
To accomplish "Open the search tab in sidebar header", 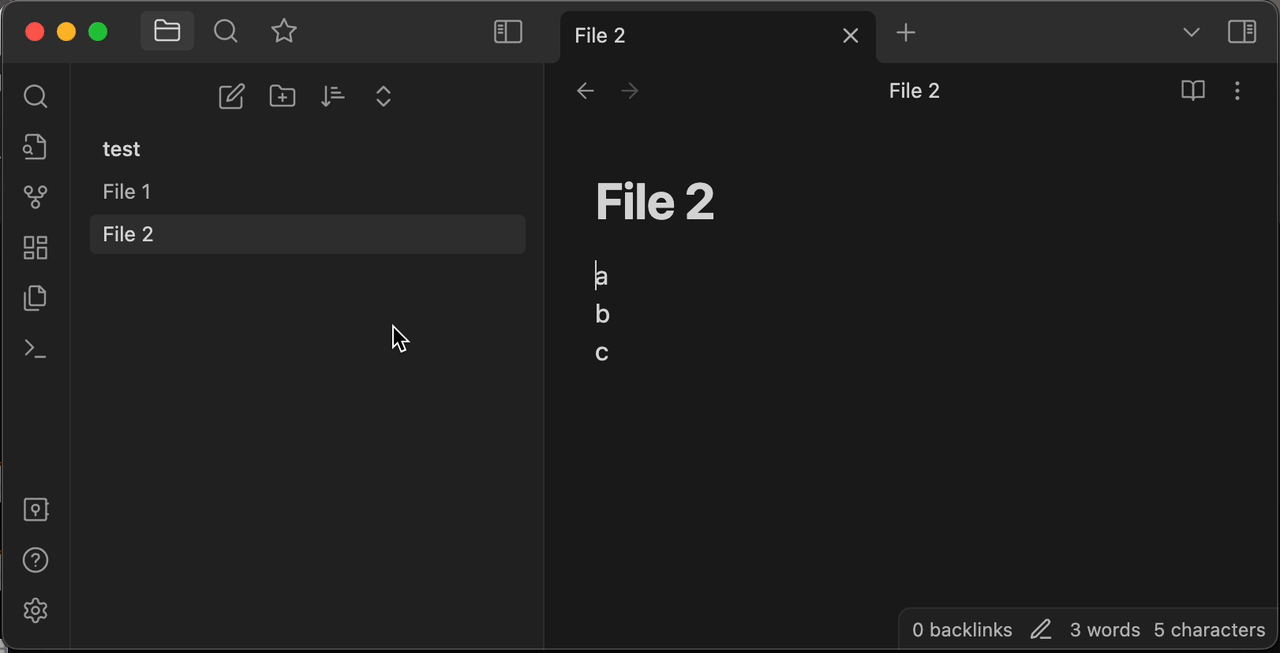I will point(226,32).
